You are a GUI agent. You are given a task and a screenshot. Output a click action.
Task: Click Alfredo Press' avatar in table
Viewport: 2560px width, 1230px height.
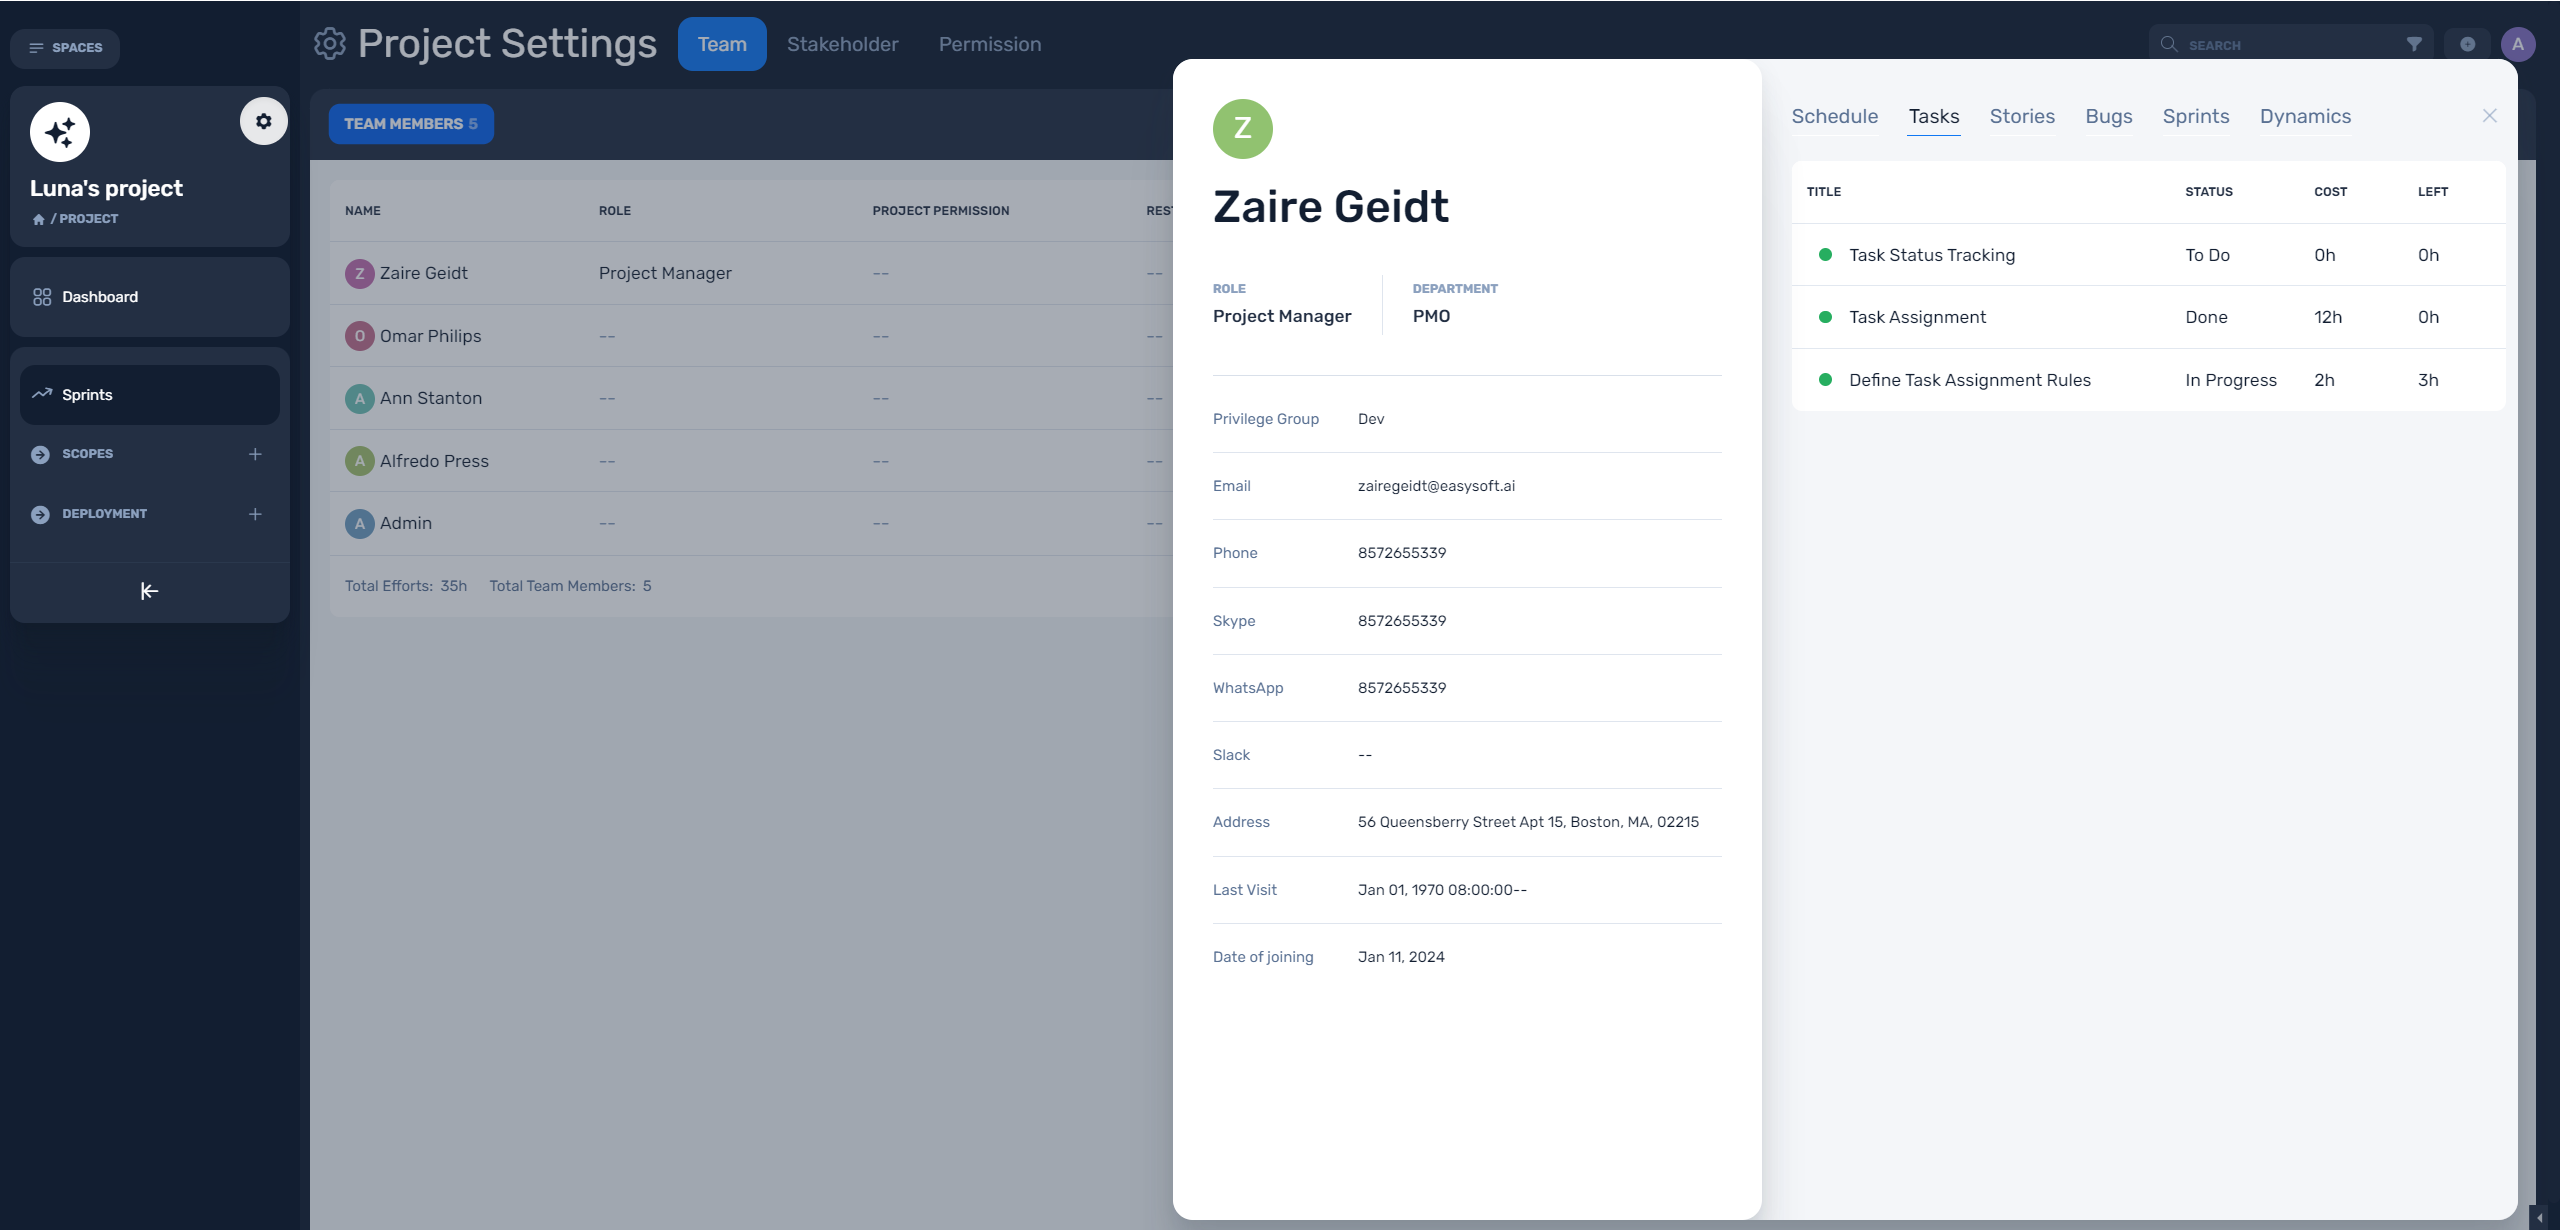360,461
